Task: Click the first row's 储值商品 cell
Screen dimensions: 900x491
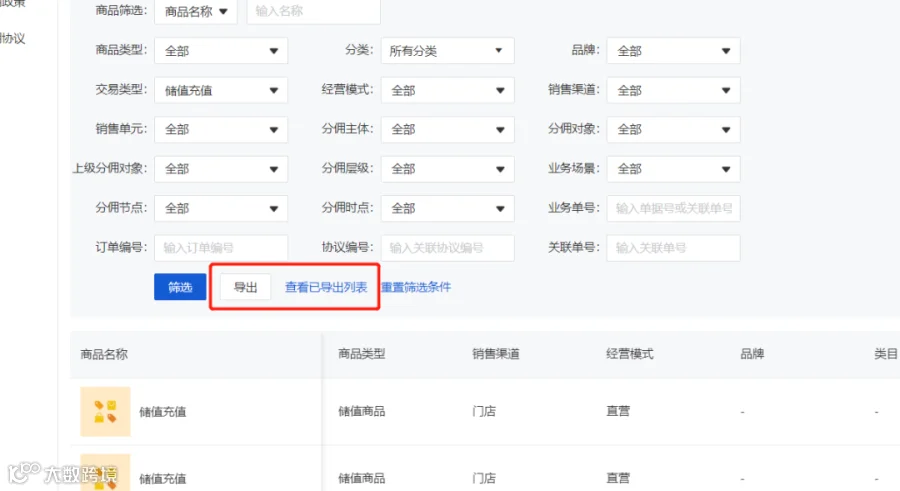Action: pyautogui.click(x=362, y=411)
